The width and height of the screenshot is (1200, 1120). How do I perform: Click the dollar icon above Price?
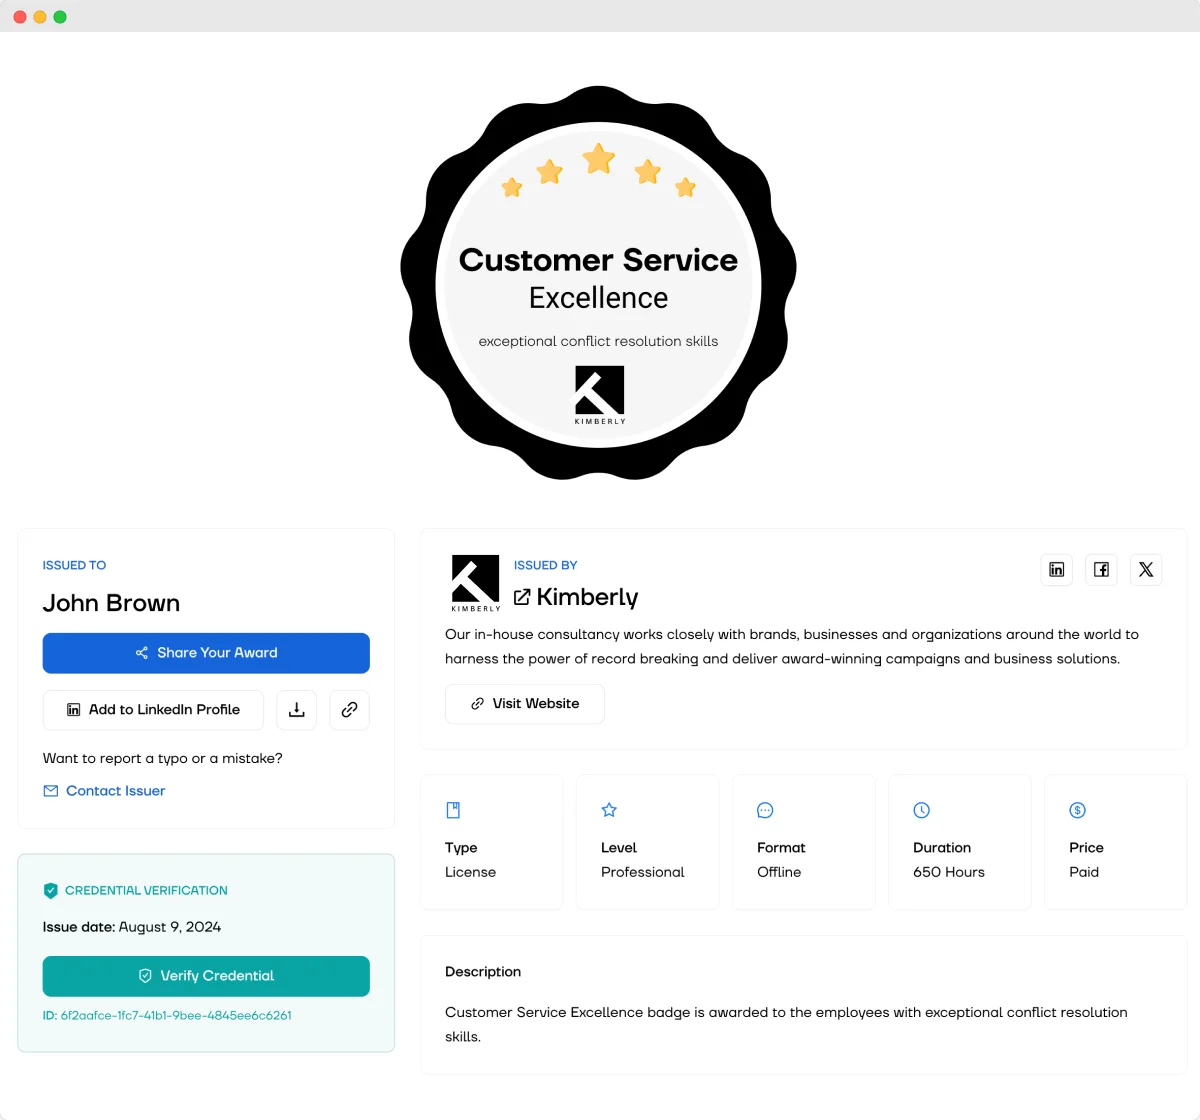(x=1078, y=810)
